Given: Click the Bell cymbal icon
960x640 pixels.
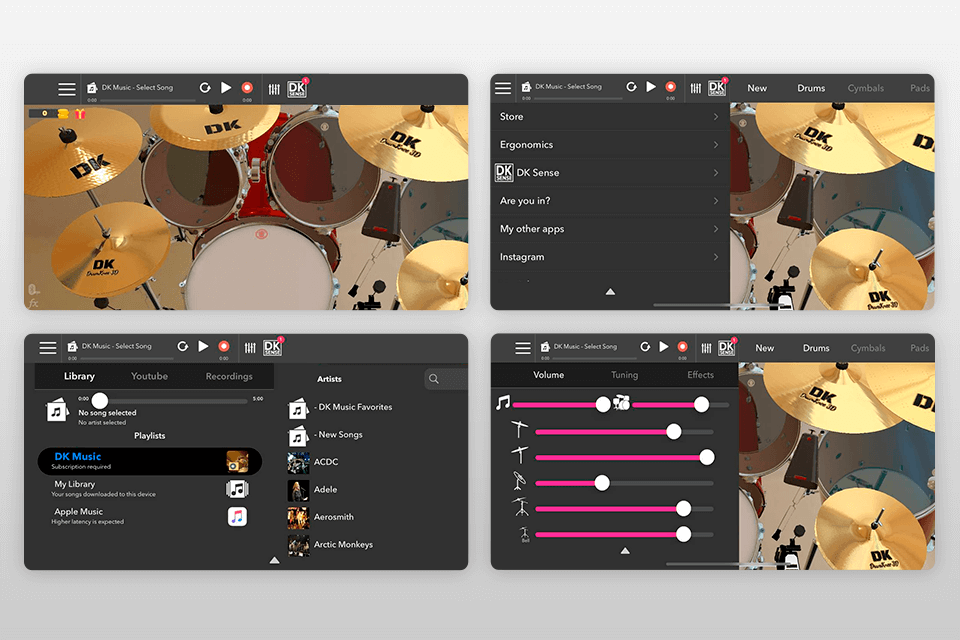Looking at the screenshot, I should click(525, 535).
